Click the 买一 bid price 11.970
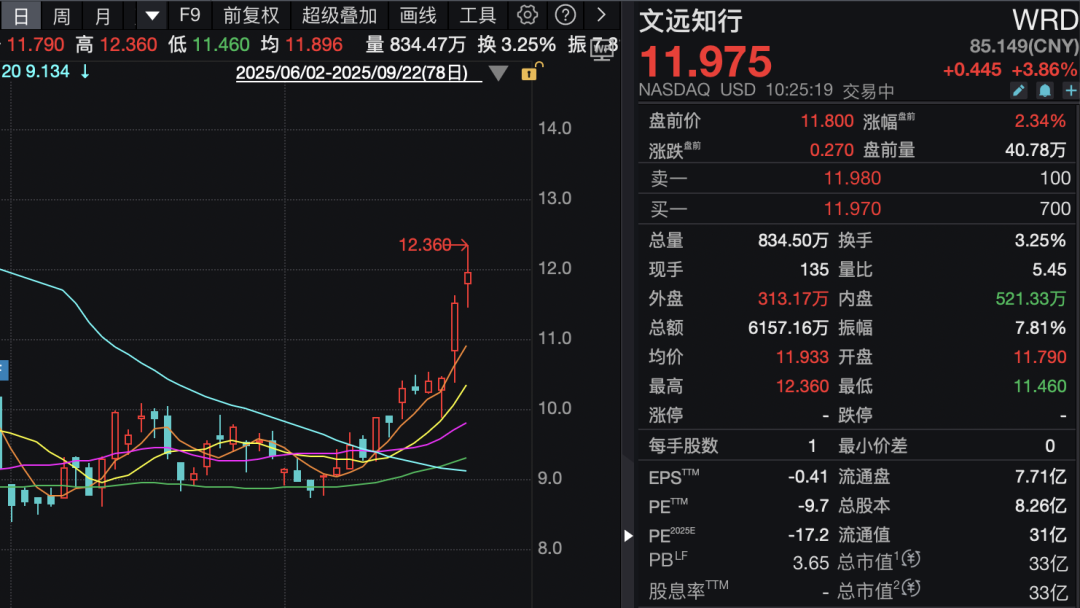1080x608 pixels. [x=852, y=209]
